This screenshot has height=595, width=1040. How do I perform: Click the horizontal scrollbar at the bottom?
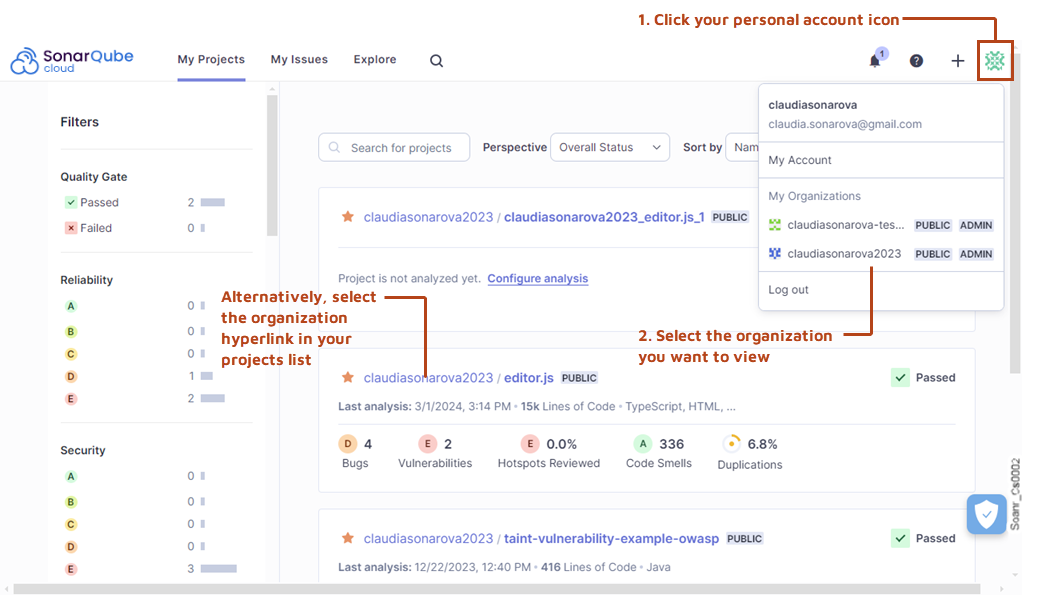tap(497, 589)
